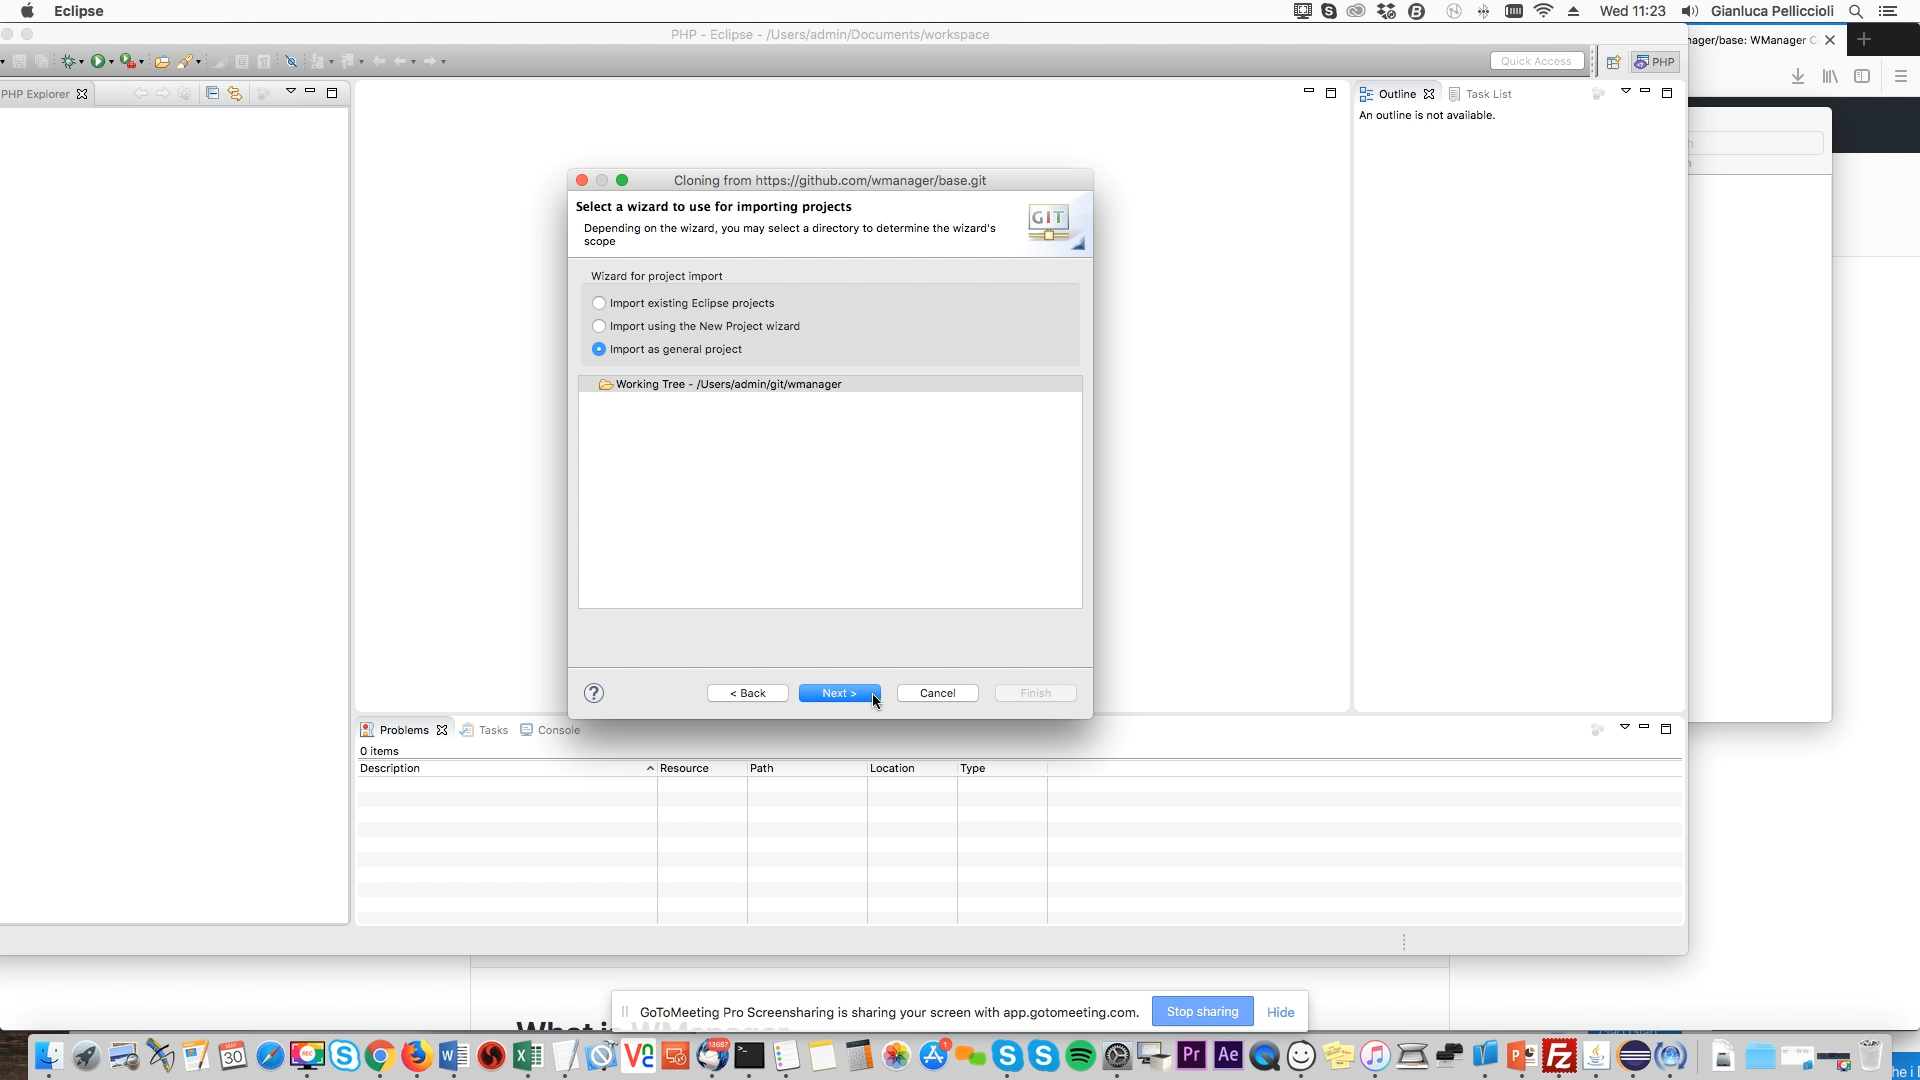Toggle Link with Editor in PHP Explorer

[x=235, y=93]
